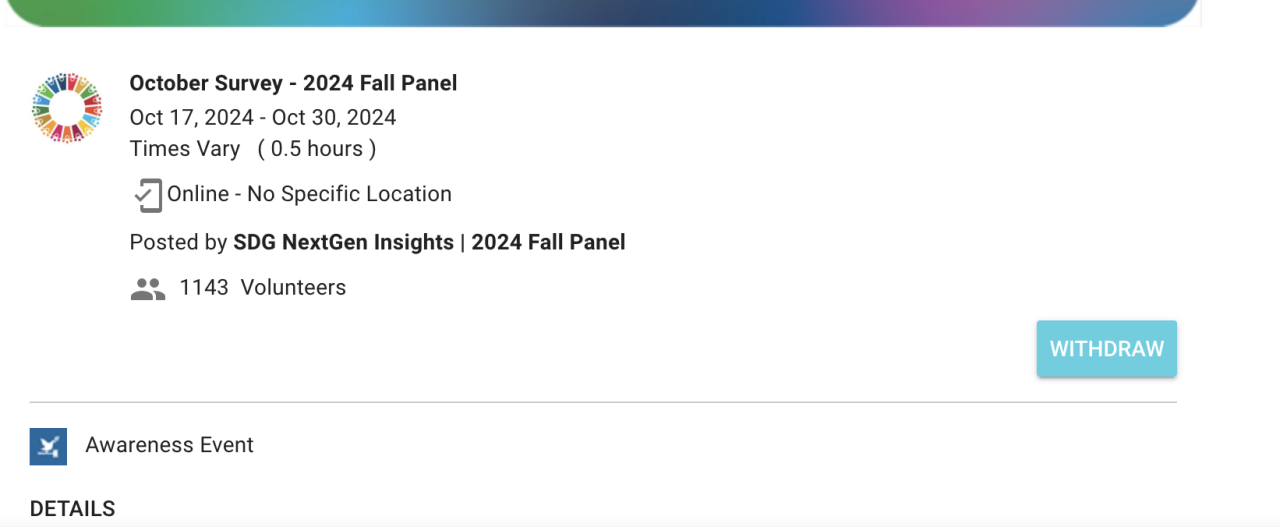Screen dimensions: 1280x527
Task: Select the Awareness Event category label
Action: pyautogui.click(x=169, y=445)
